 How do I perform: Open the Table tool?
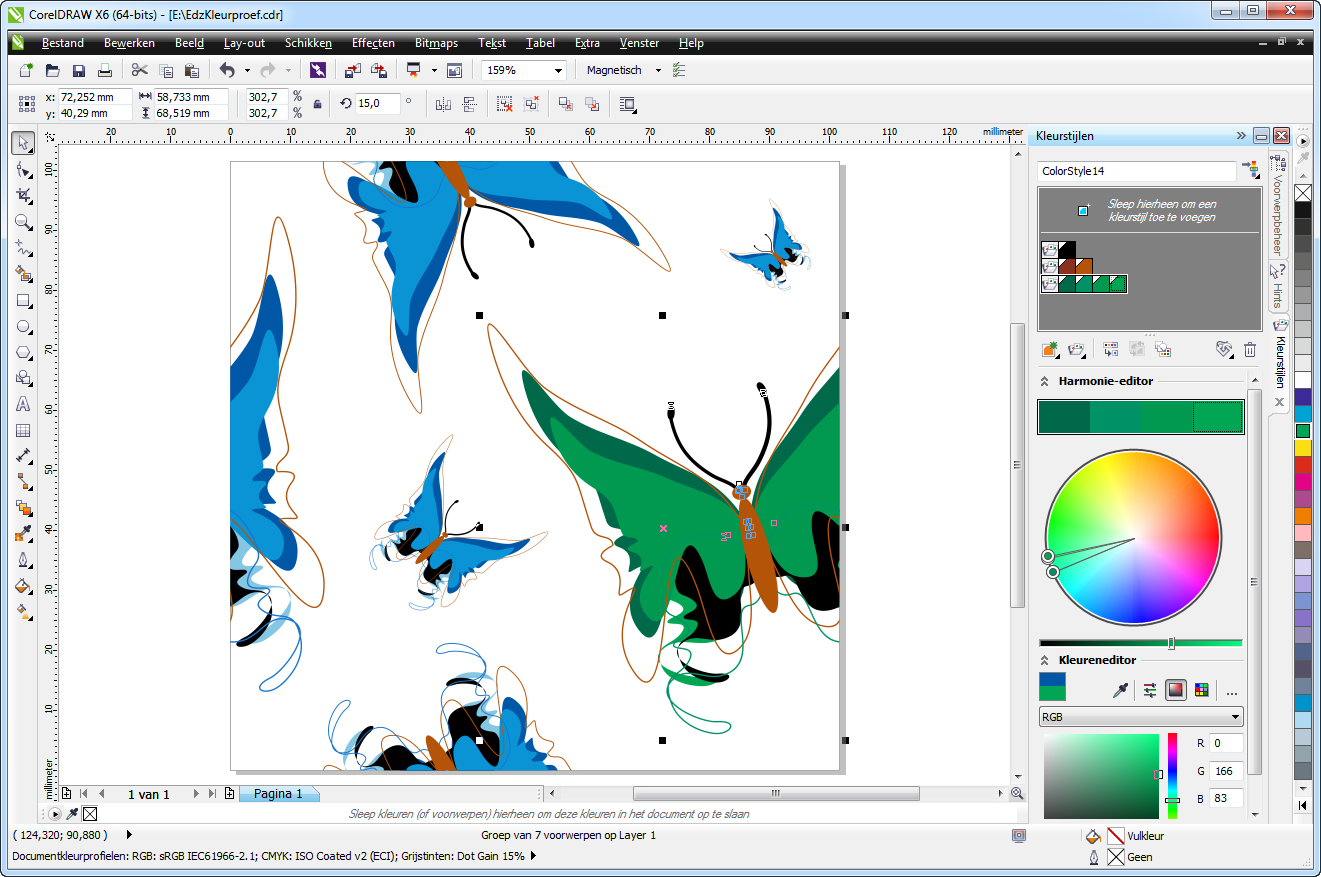pyautogui.click(x=23, y=430)
